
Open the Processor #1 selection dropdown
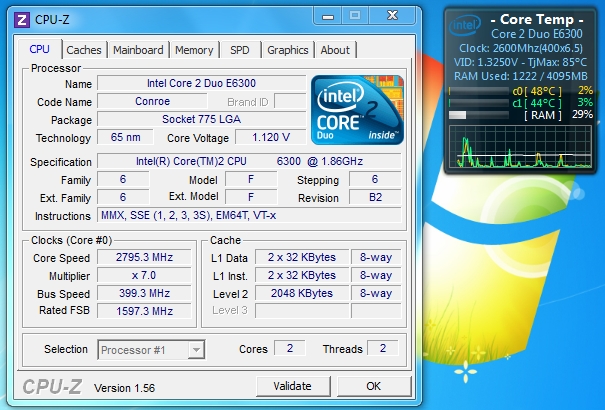[151, 350]
